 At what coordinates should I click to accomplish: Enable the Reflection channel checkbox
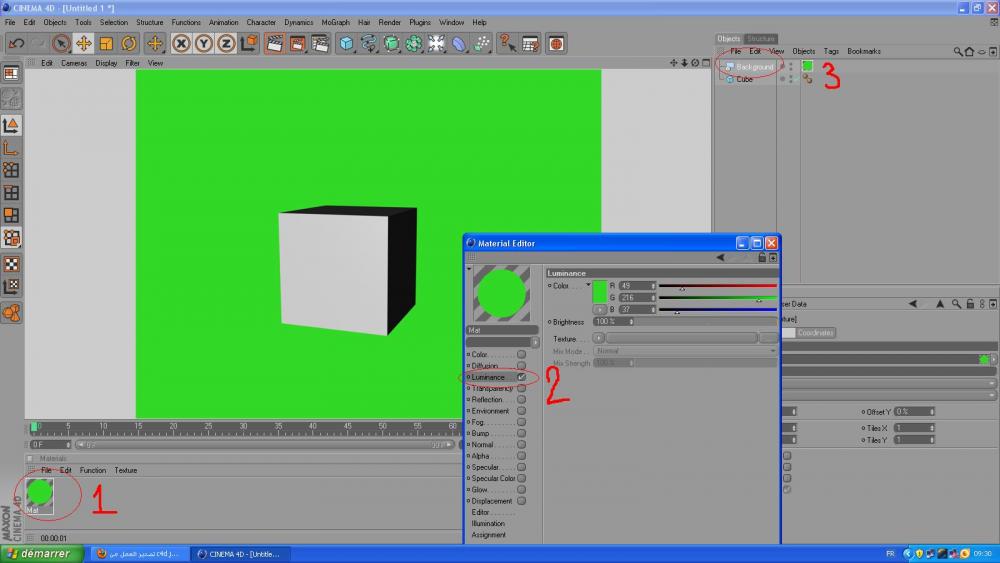click(521, 399)
